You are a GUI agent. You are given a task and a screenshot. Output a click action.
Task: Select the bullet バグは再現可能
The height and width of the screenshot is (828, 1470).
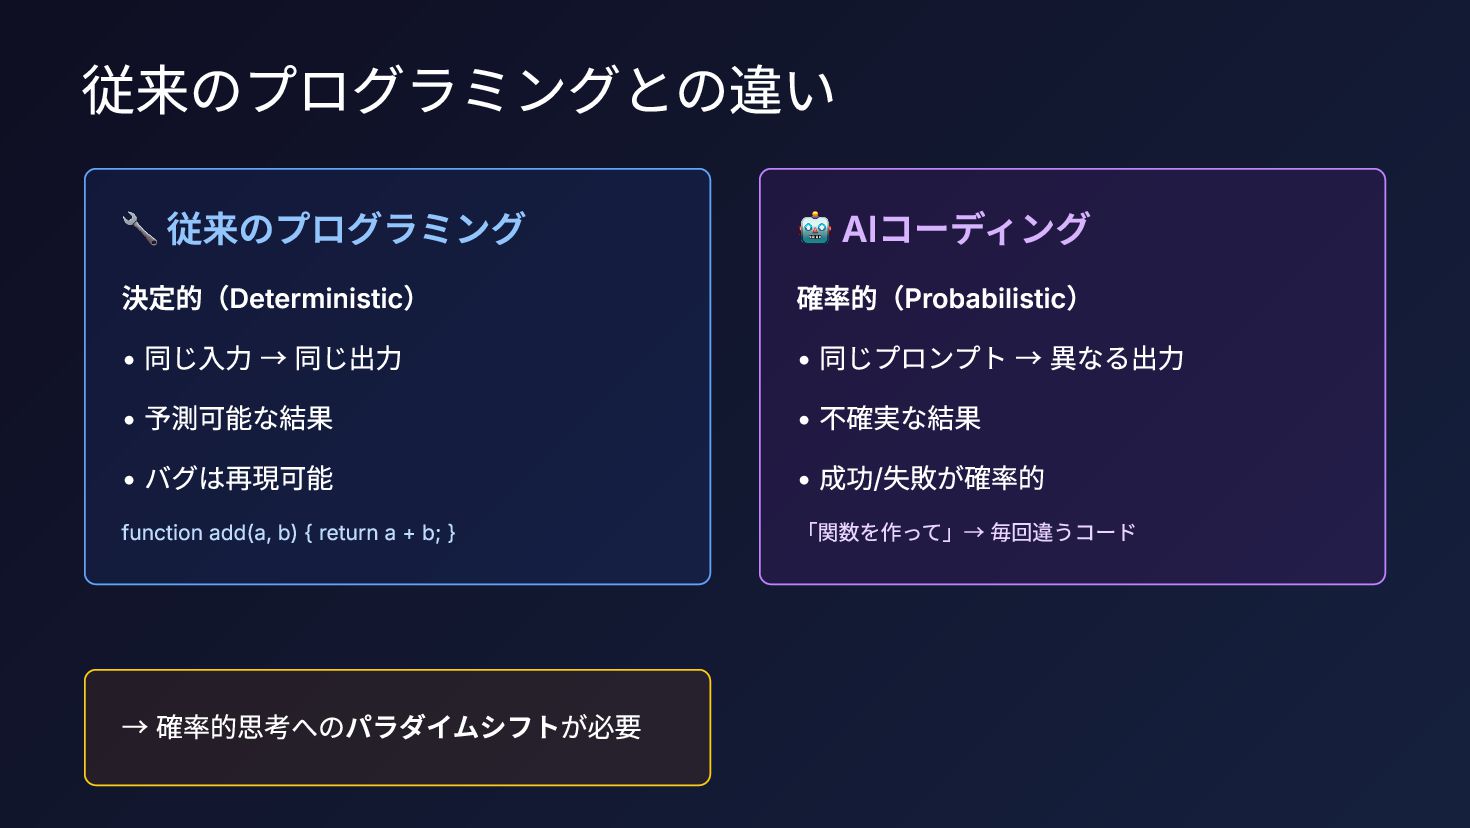pyautogui.click(x=238, y=478)
